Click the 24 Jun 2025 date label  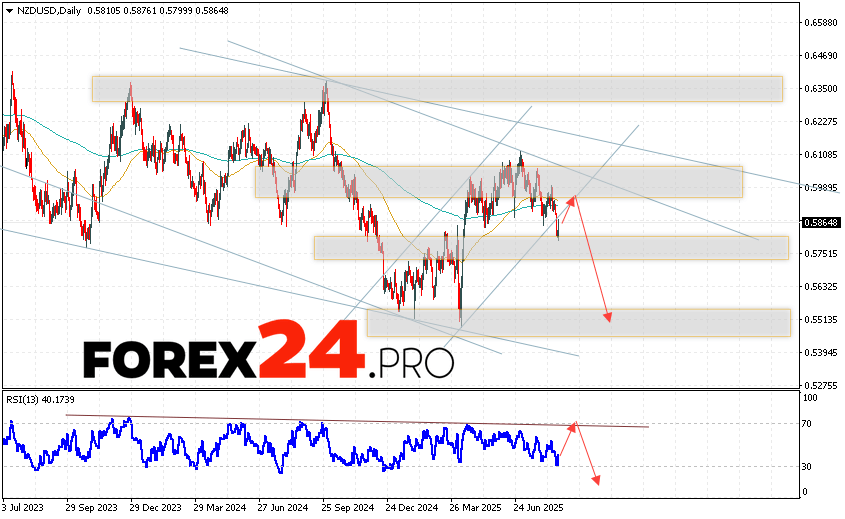538,507
